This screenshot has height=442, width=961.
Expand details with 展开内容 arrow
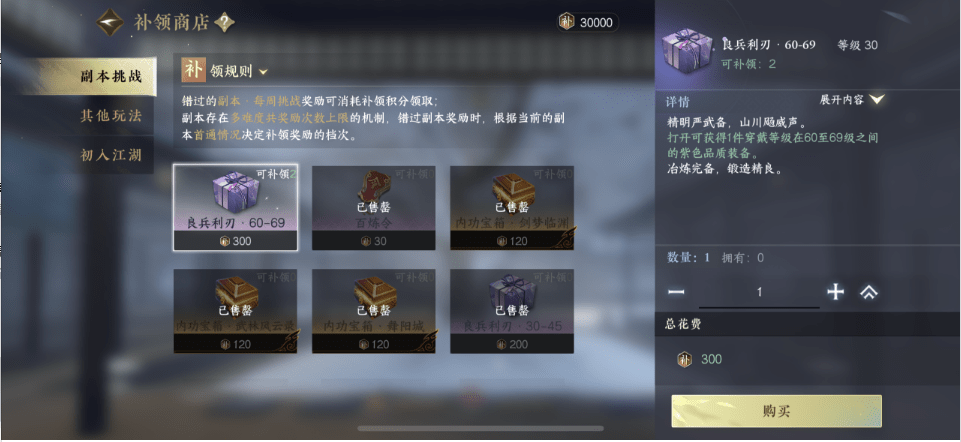[877, 99]
